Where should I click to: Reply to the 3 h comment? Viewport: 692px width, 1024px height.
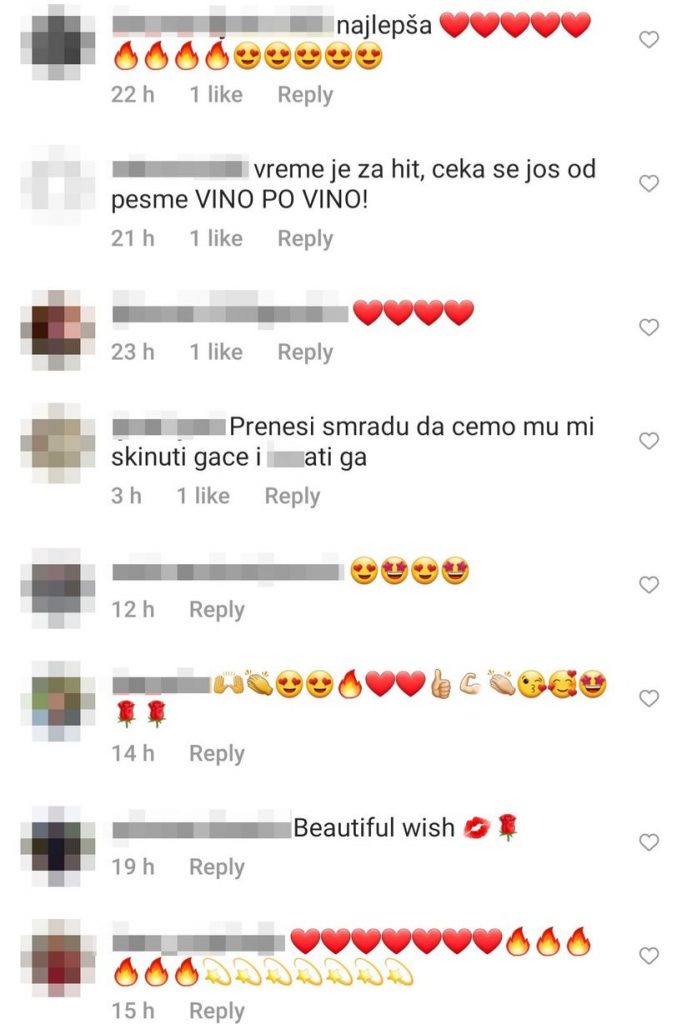coord(292,496)
